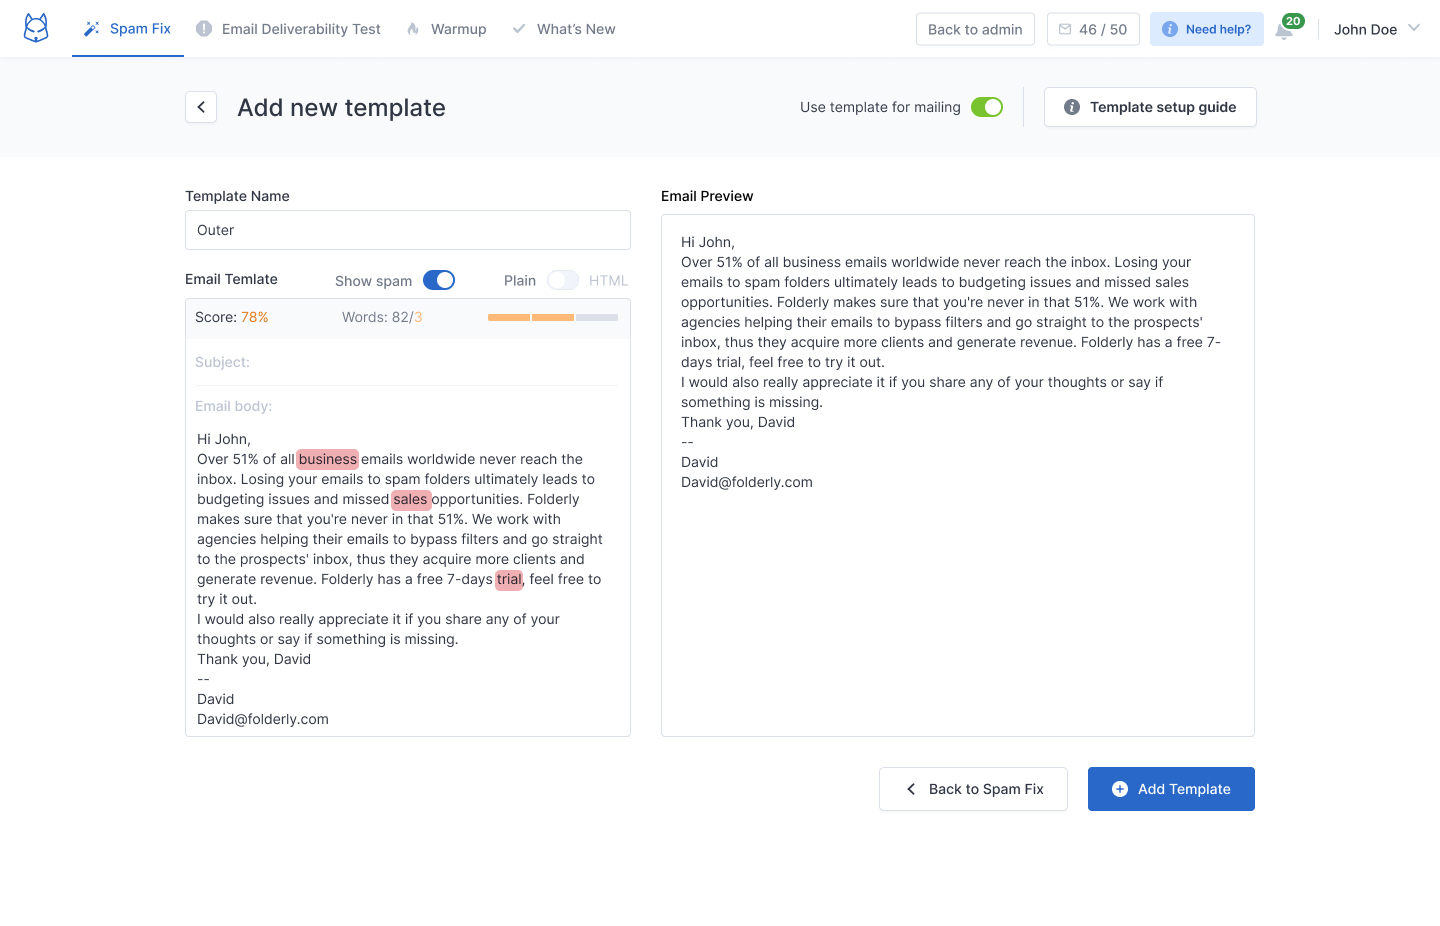The image size is (1440, 926).
Task: Click the envelope icon in email counter
Action: pyautogui.click(x=1065, y=29)
